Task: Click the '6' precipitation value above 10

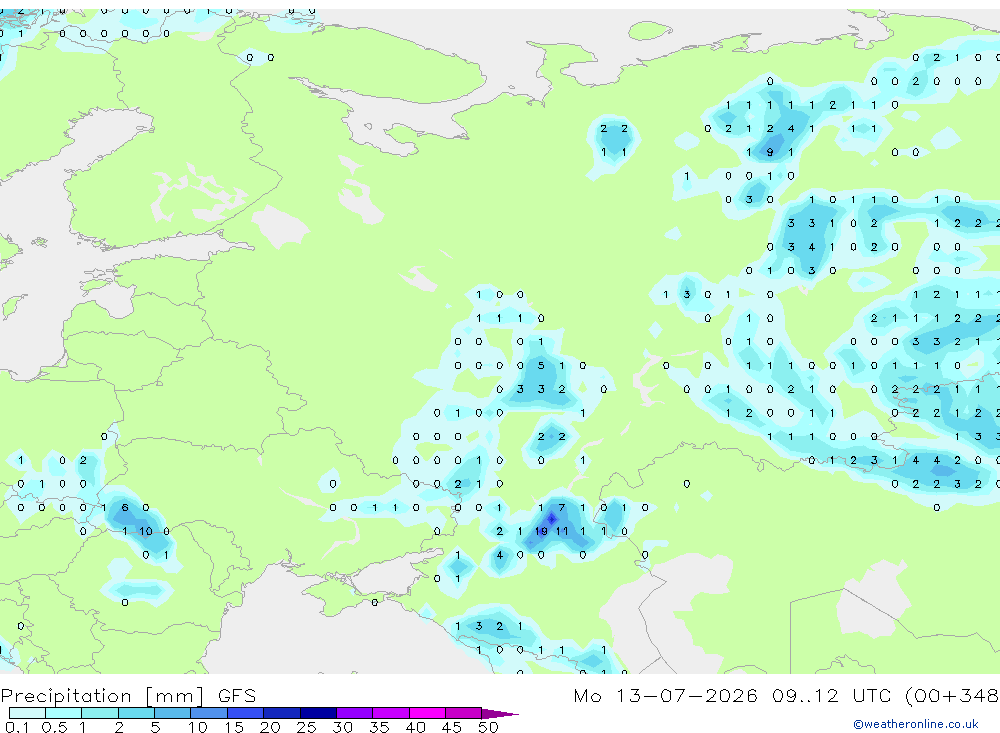Action: pyautogui.click(x=125, y=508)
